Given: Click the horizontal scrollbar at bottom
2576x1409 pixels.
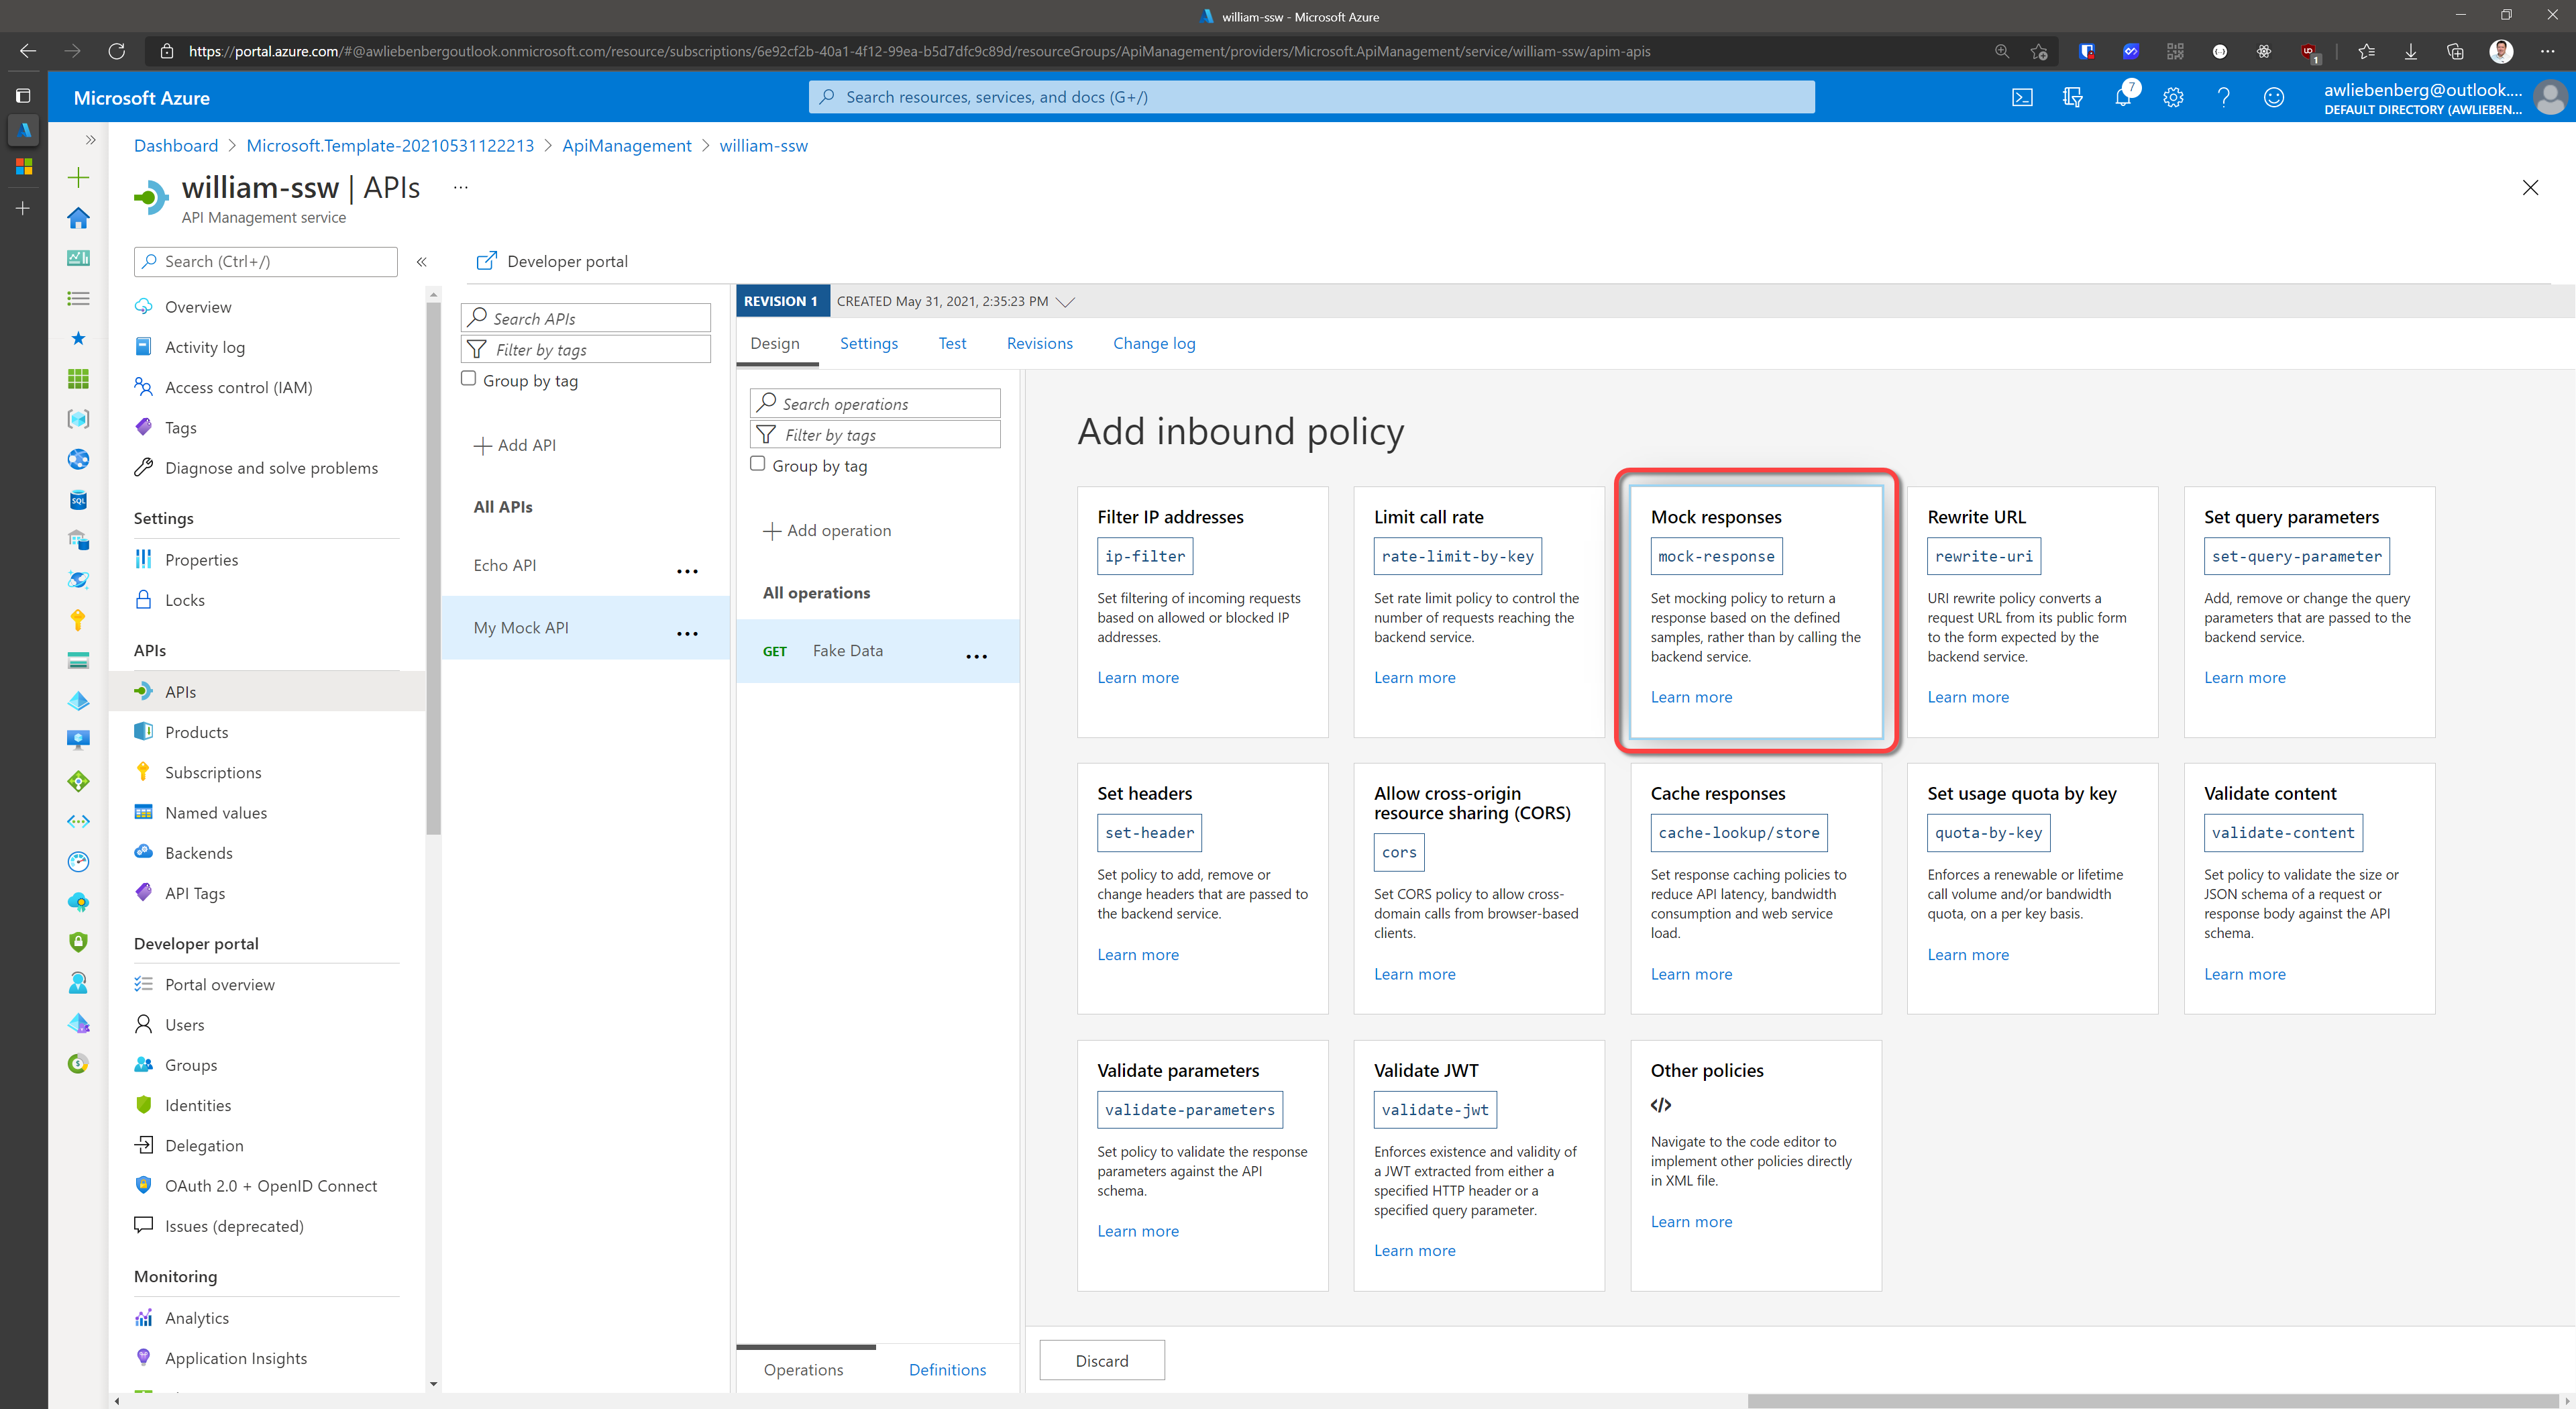Looking at the screenshot, I should [x=2150, y=1400].
